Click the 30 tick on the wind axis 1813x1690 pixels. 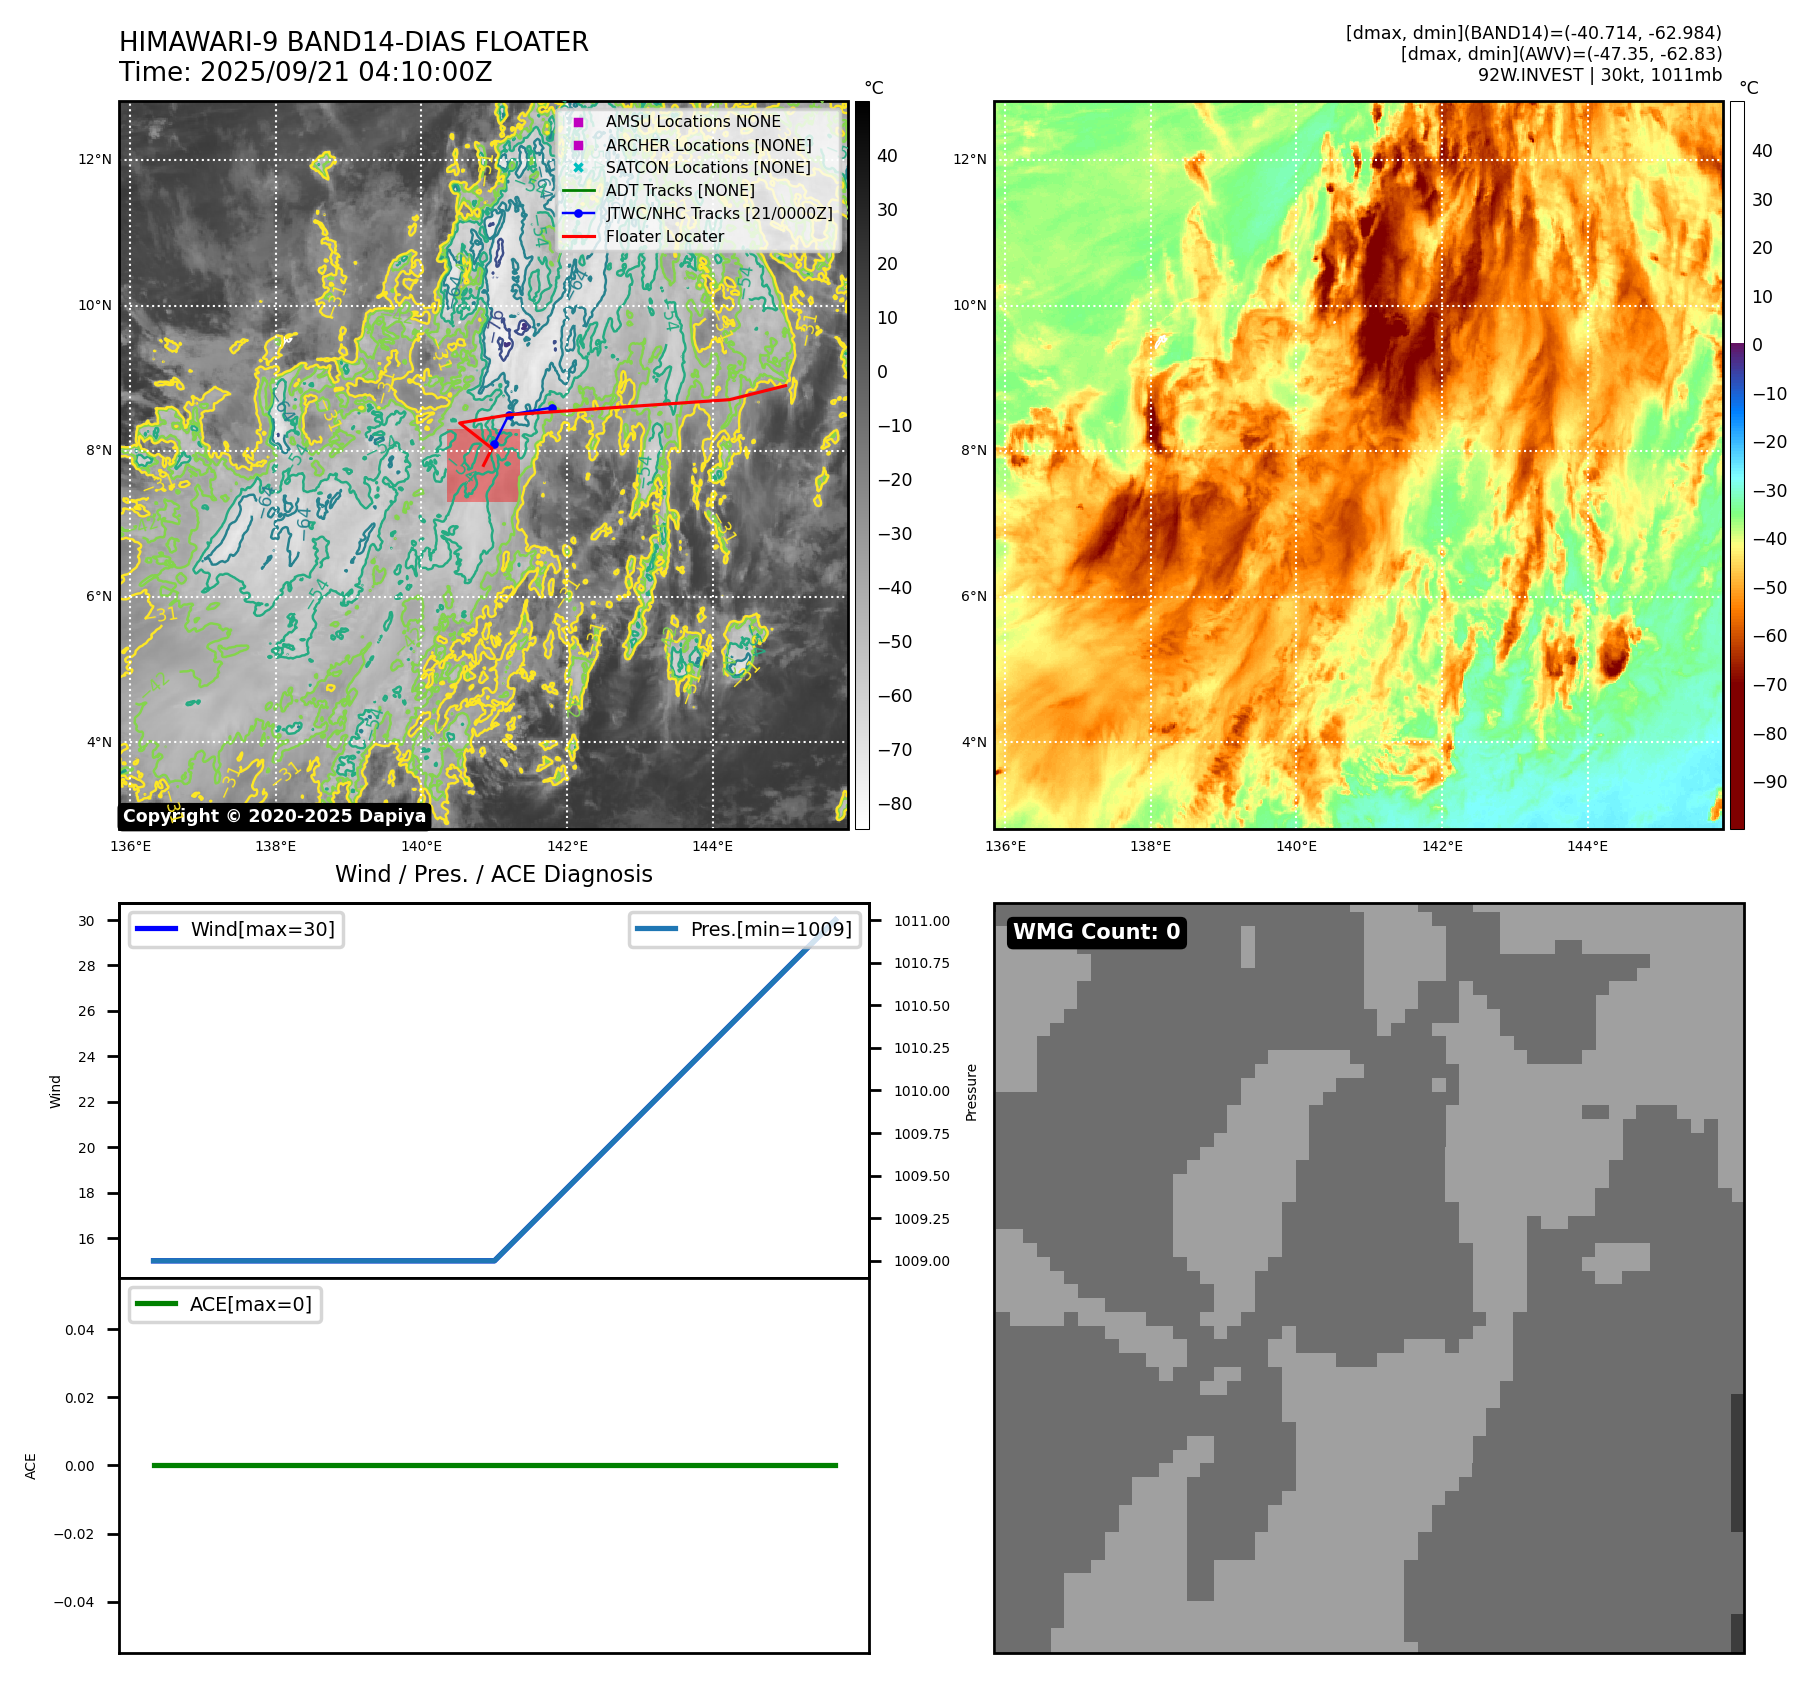click(87, 921)
